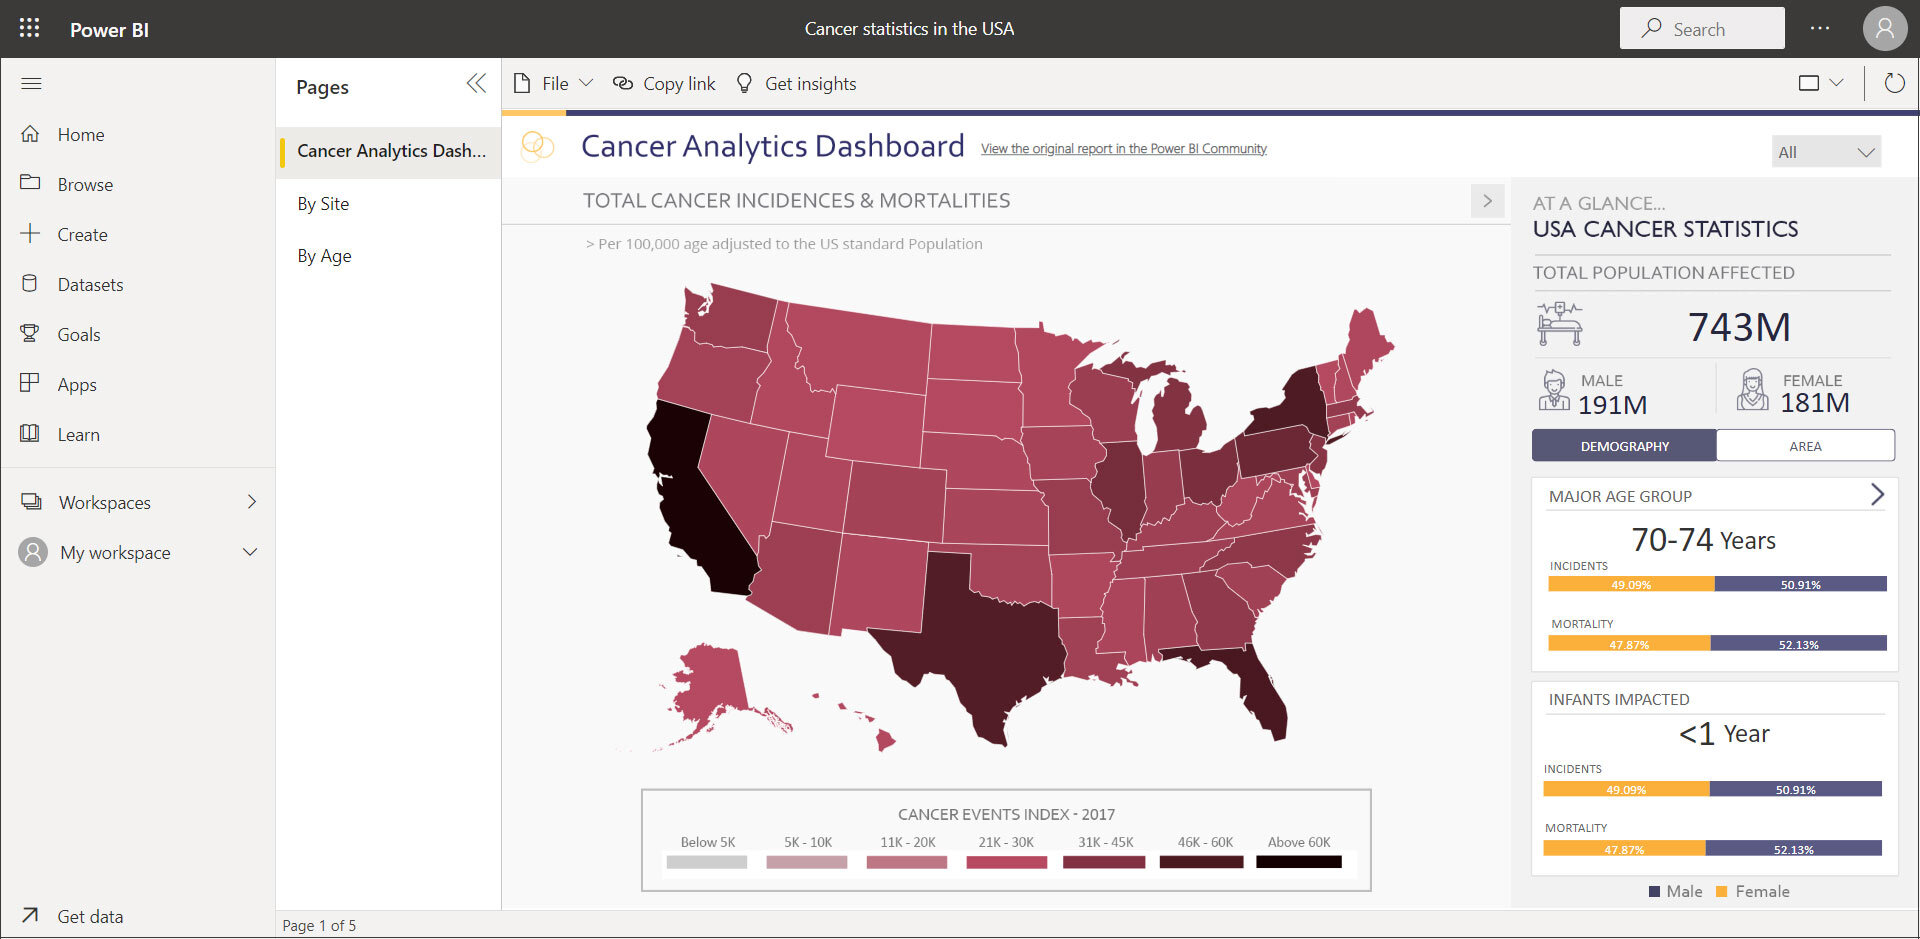Image resolution: width=1920 pixels, height=939 pixels.
Task: Select the Home icon in the sidebar
Action: 30,134
